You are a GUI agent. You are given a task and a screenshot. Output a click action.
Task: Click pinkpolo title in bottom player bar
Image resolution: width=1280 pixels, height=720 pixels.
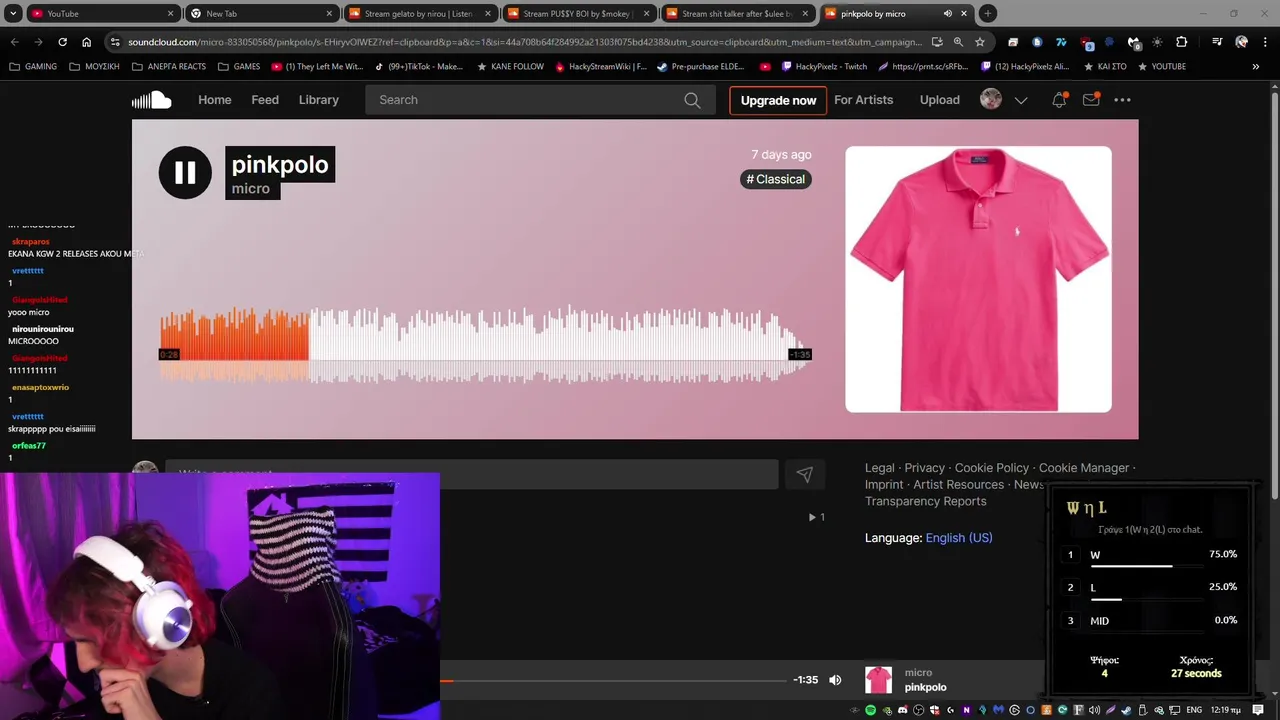[926, 688]
